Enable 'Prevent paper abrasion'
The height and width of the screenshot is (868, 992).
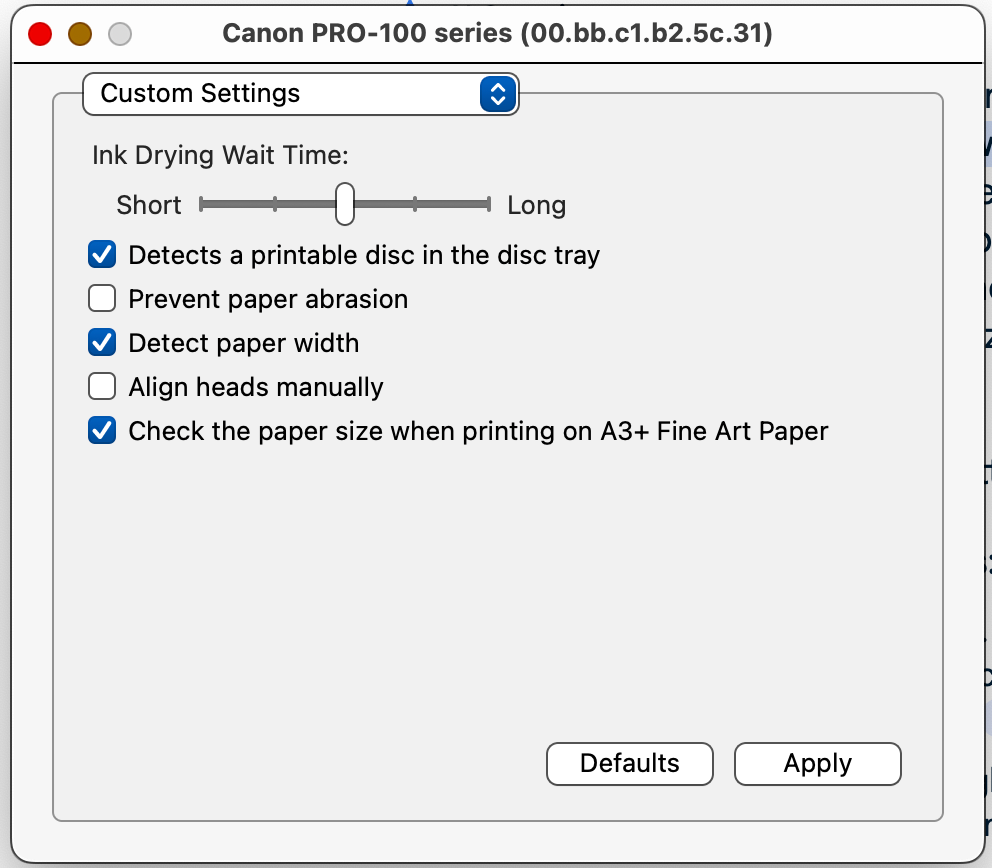pos(101,298)
